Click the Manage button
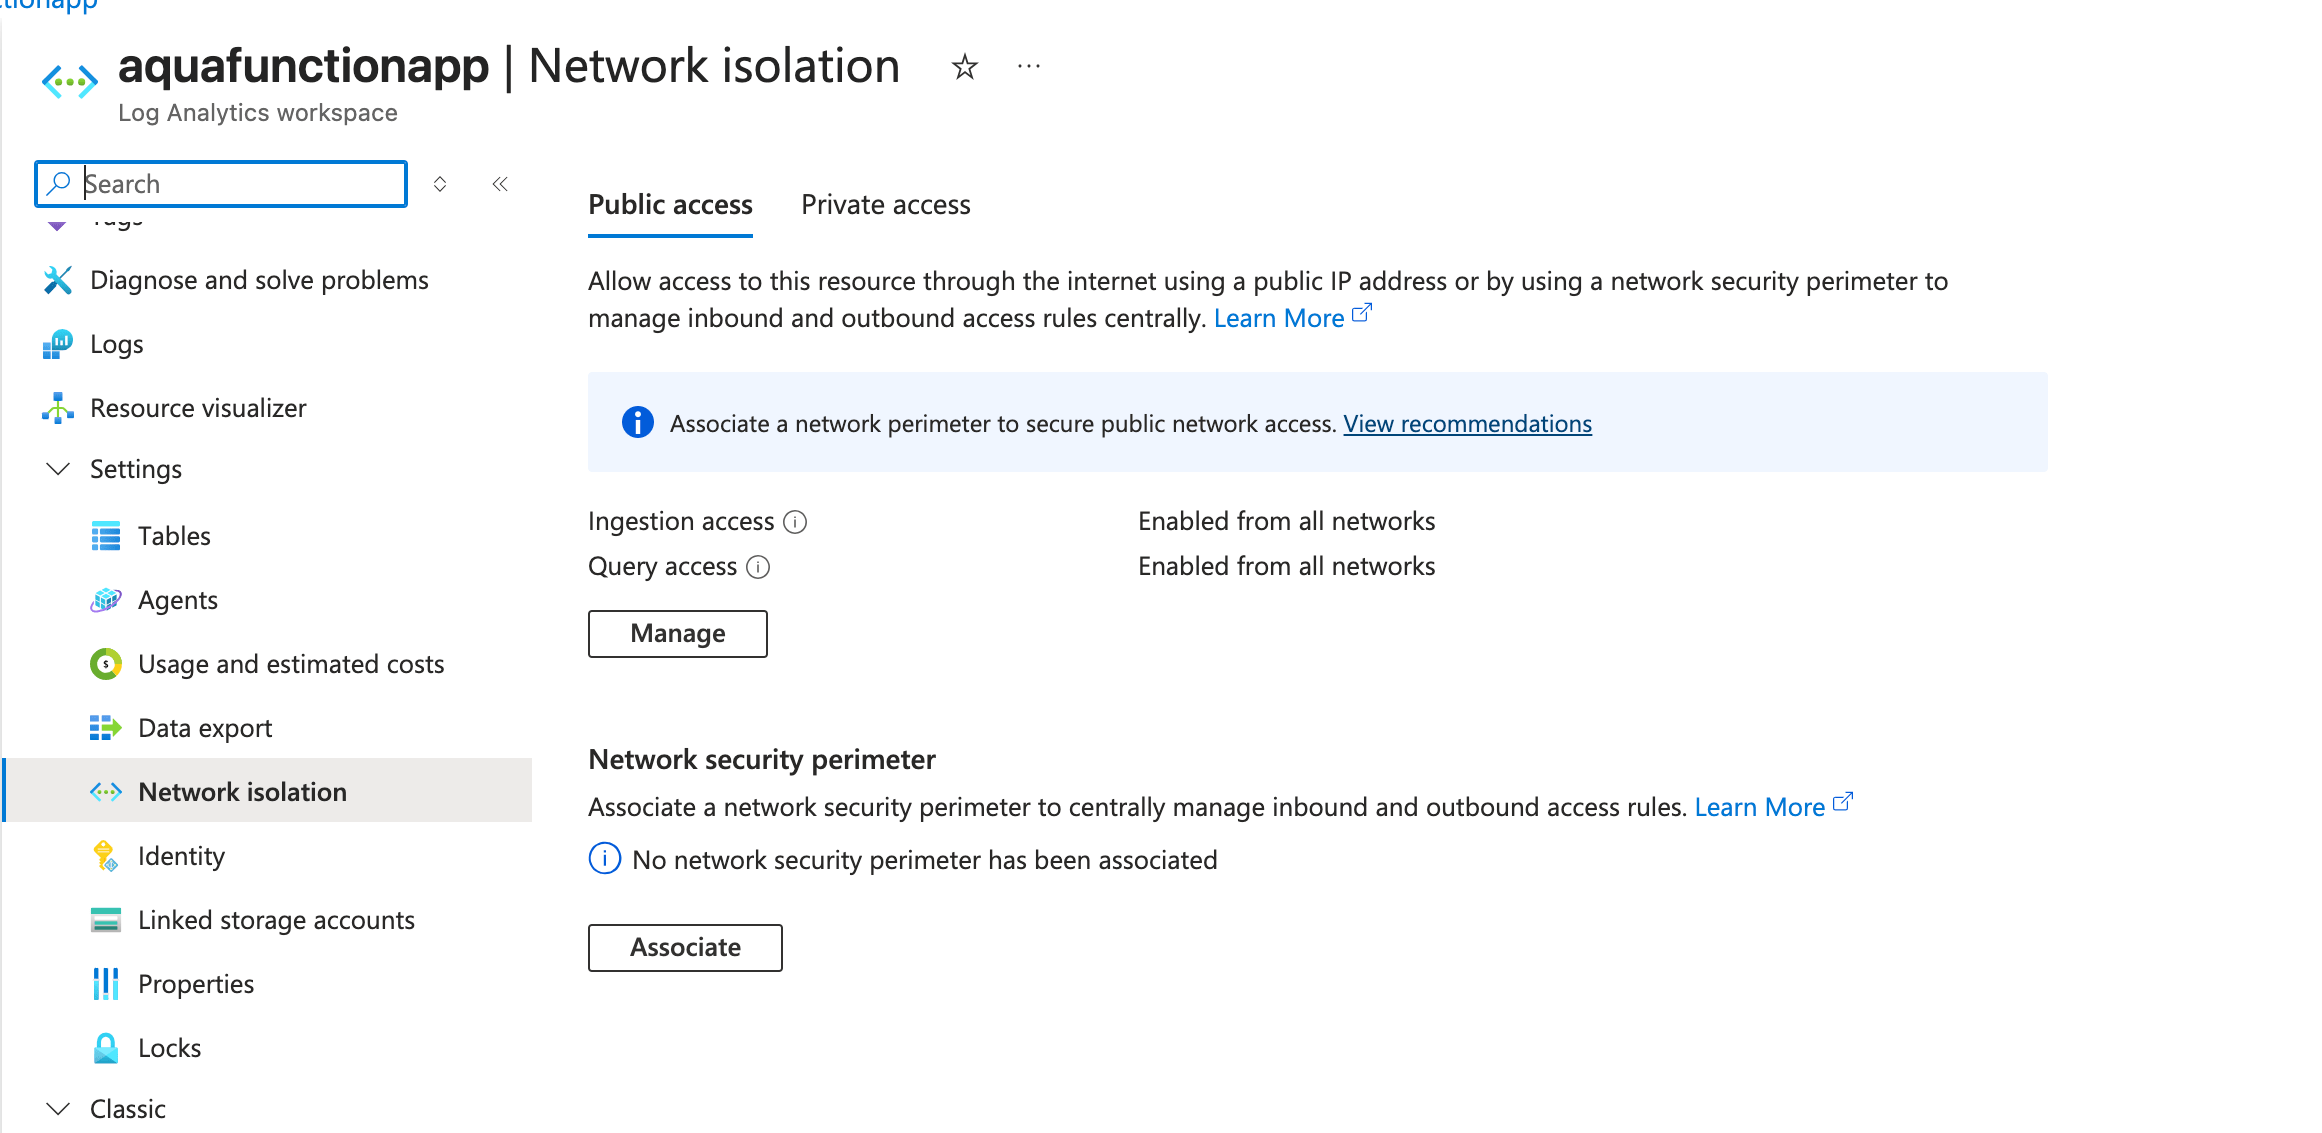This screenshot has width=2322, height=1133. point(678,634)
